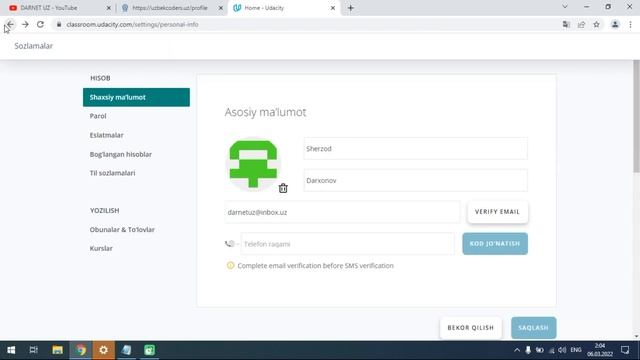This screenshot has width=640, height=360.
Task: Open Obunalar & To'lovlar section
Action: (x=122, y=229)
